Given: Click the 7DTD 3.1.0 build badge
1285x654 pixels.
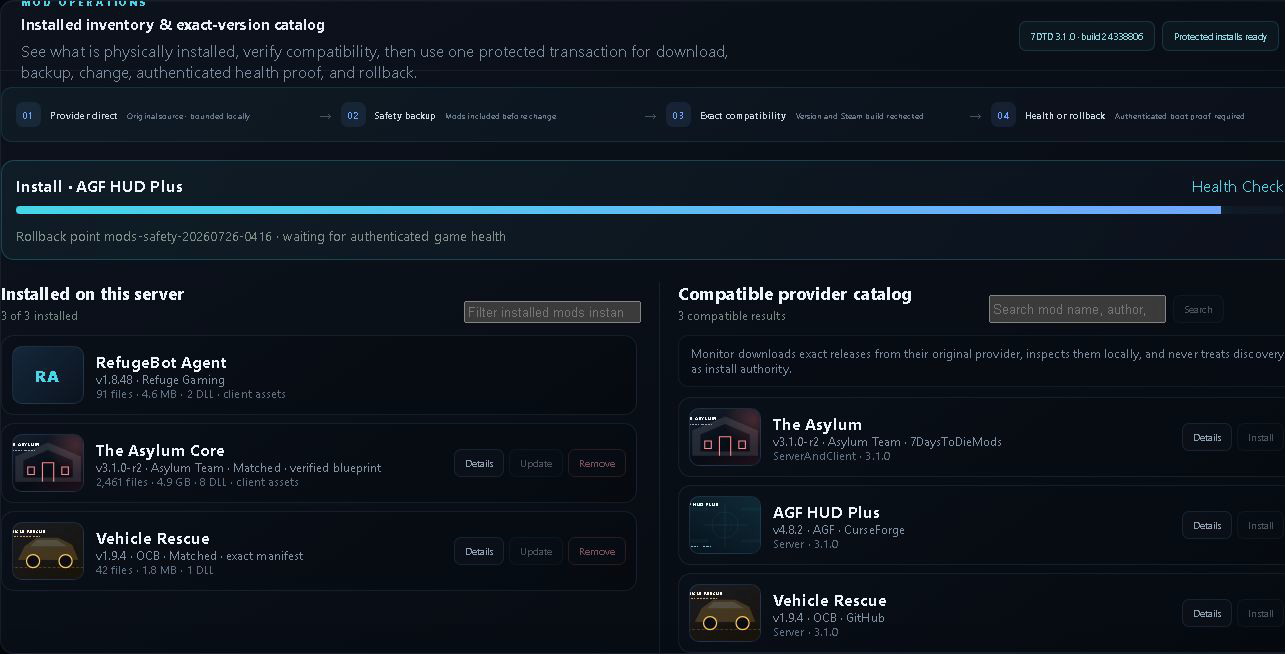Looking at the screenshot, I should (1087, 36).
